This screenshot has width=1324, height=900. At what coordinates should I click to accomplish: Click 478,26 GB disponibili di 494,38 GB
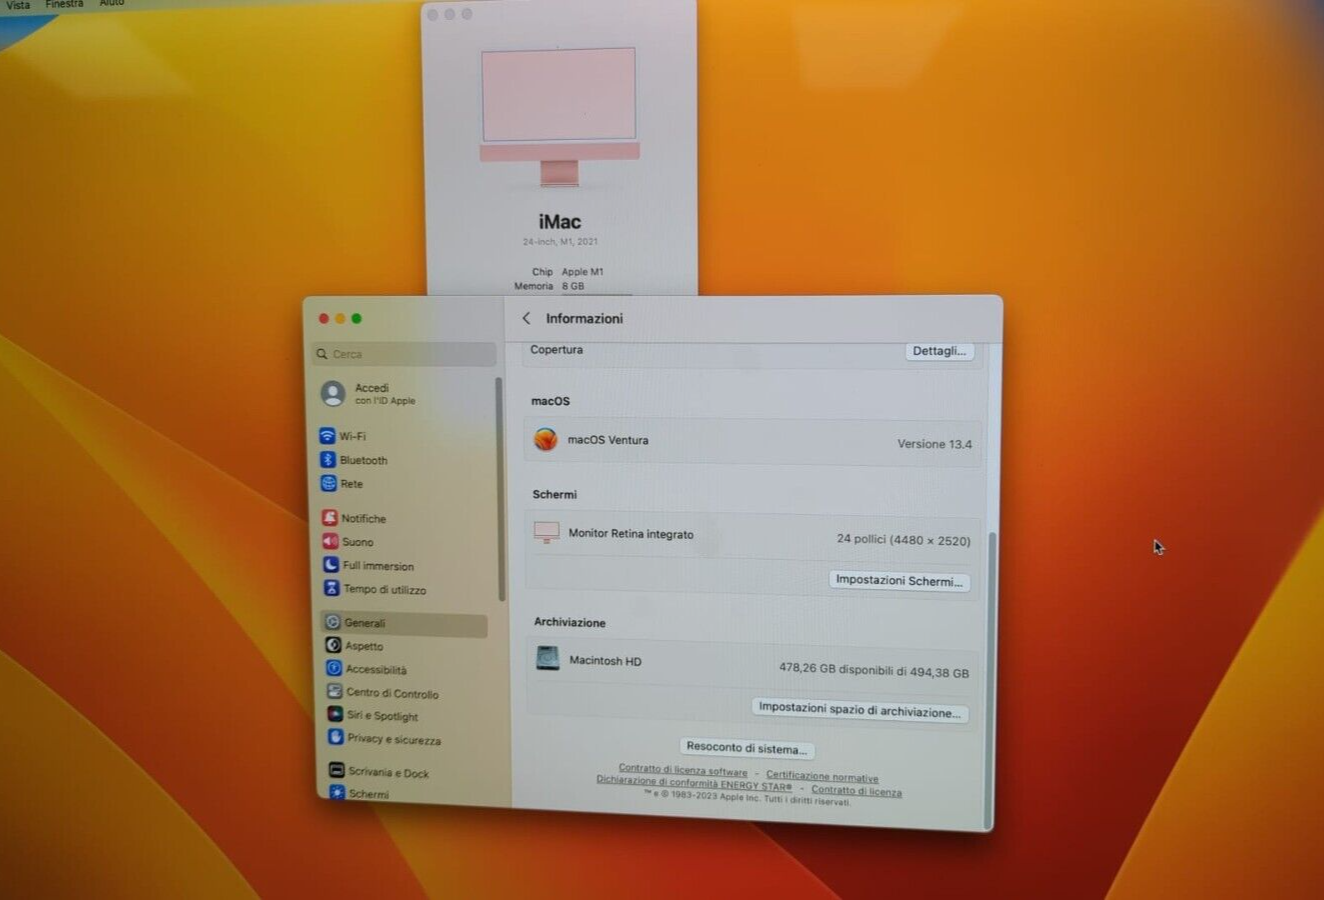tap(874, 670)
